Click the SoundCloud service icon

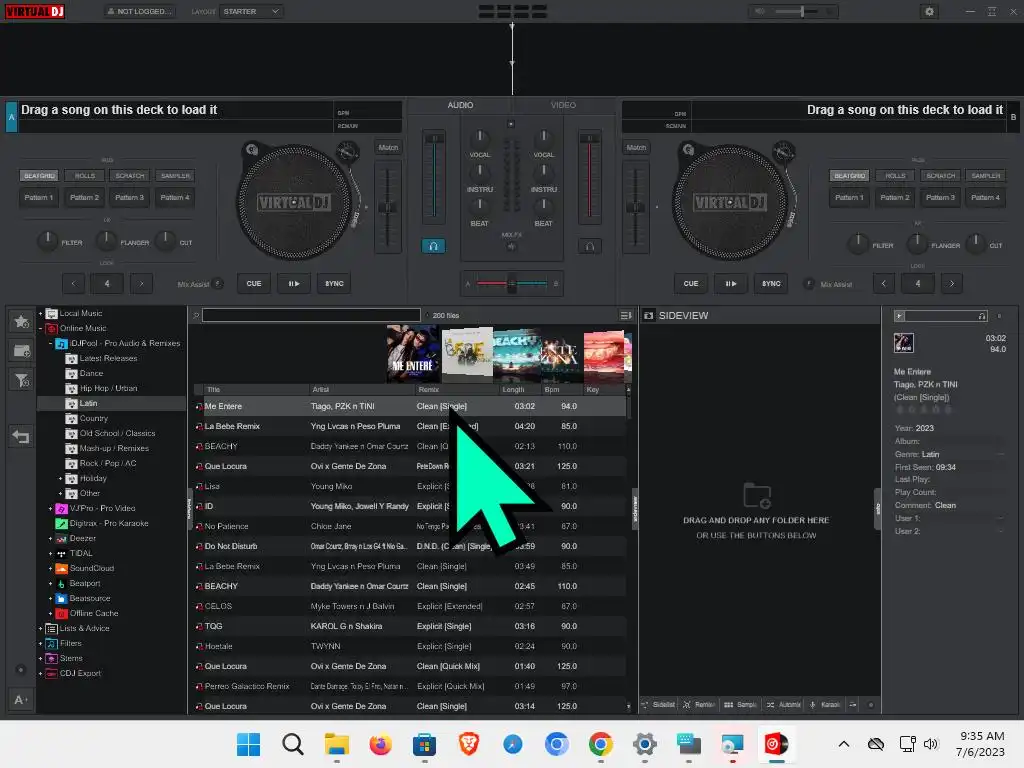point(61,569)
